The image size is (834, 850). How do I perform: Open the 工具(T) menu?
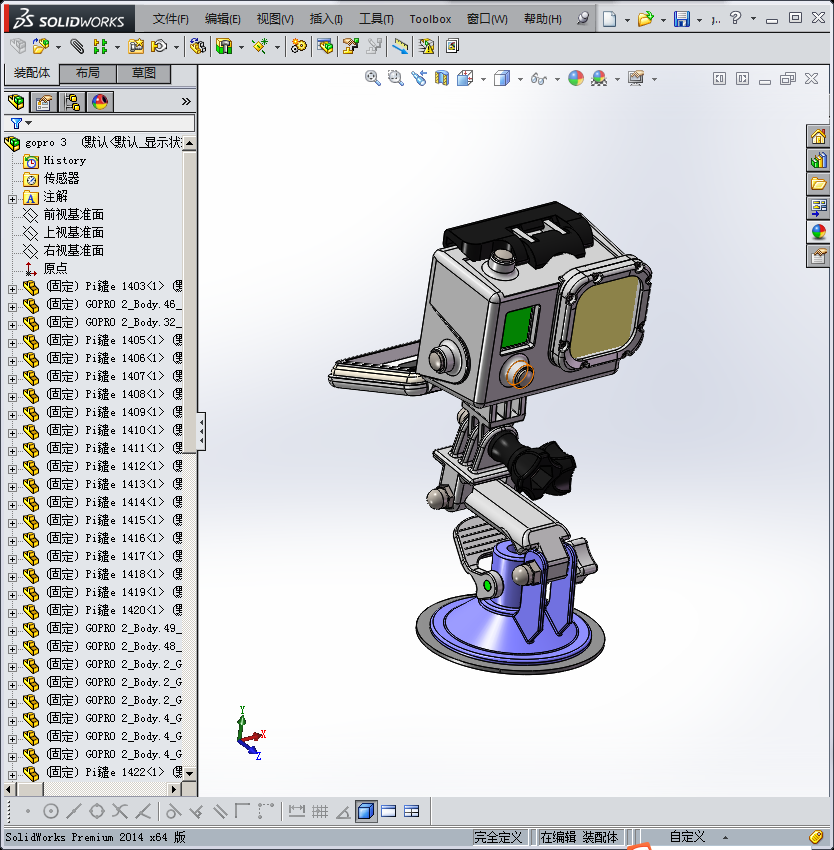376,19
